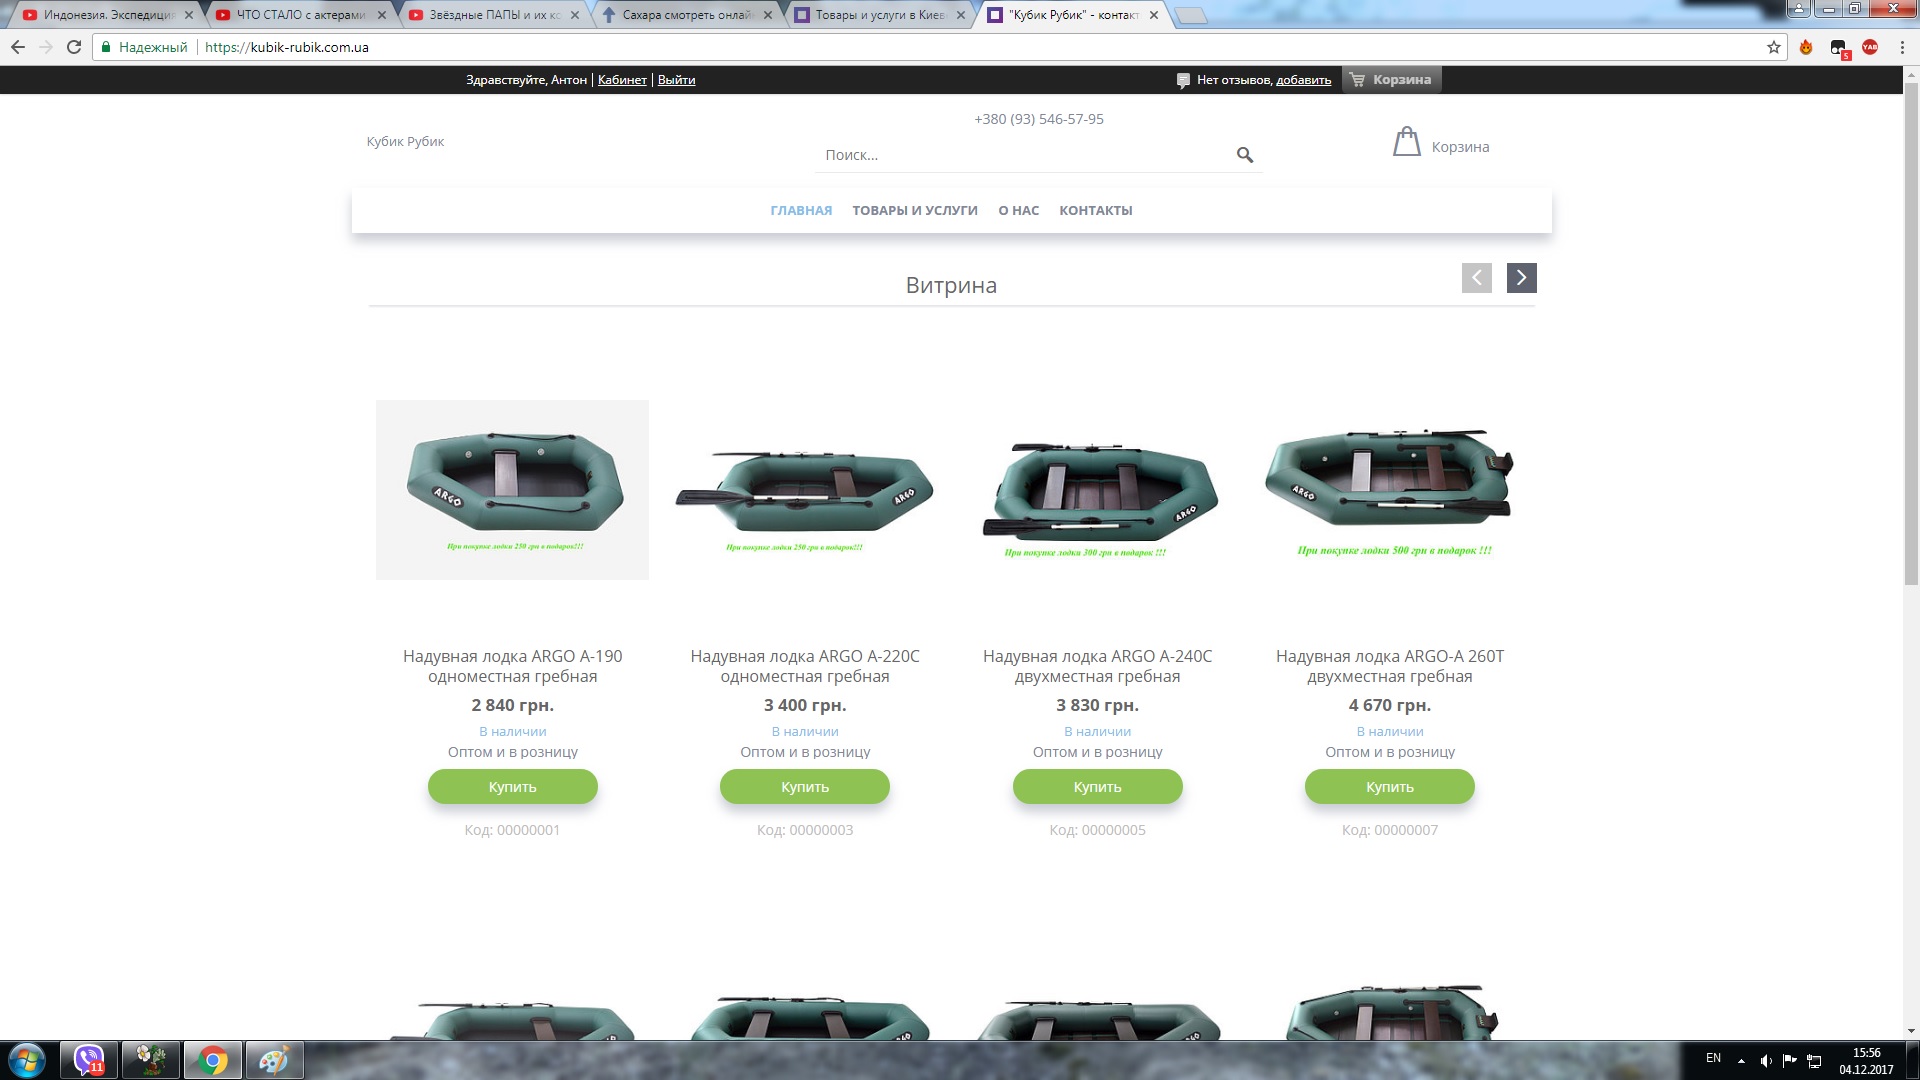Click the search magnifier icon

click(1245, 155)
